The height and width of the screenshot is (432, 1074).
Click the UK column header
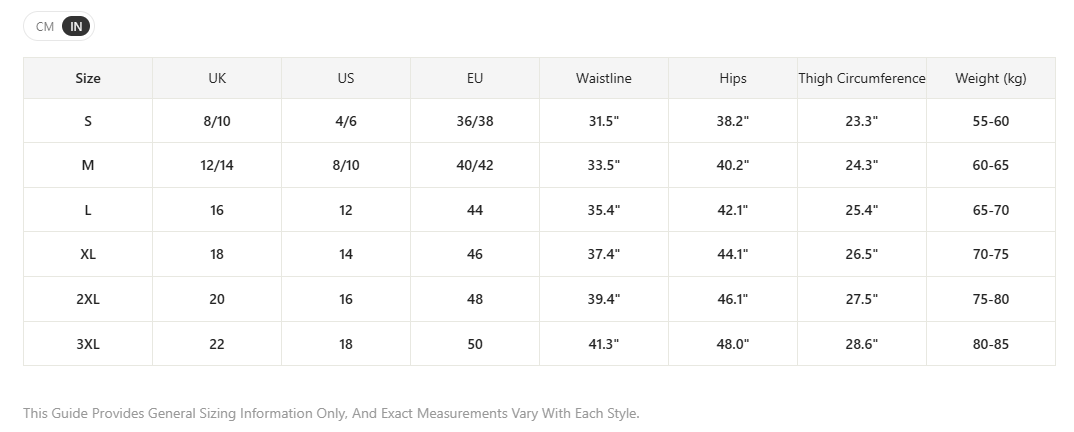217,79
